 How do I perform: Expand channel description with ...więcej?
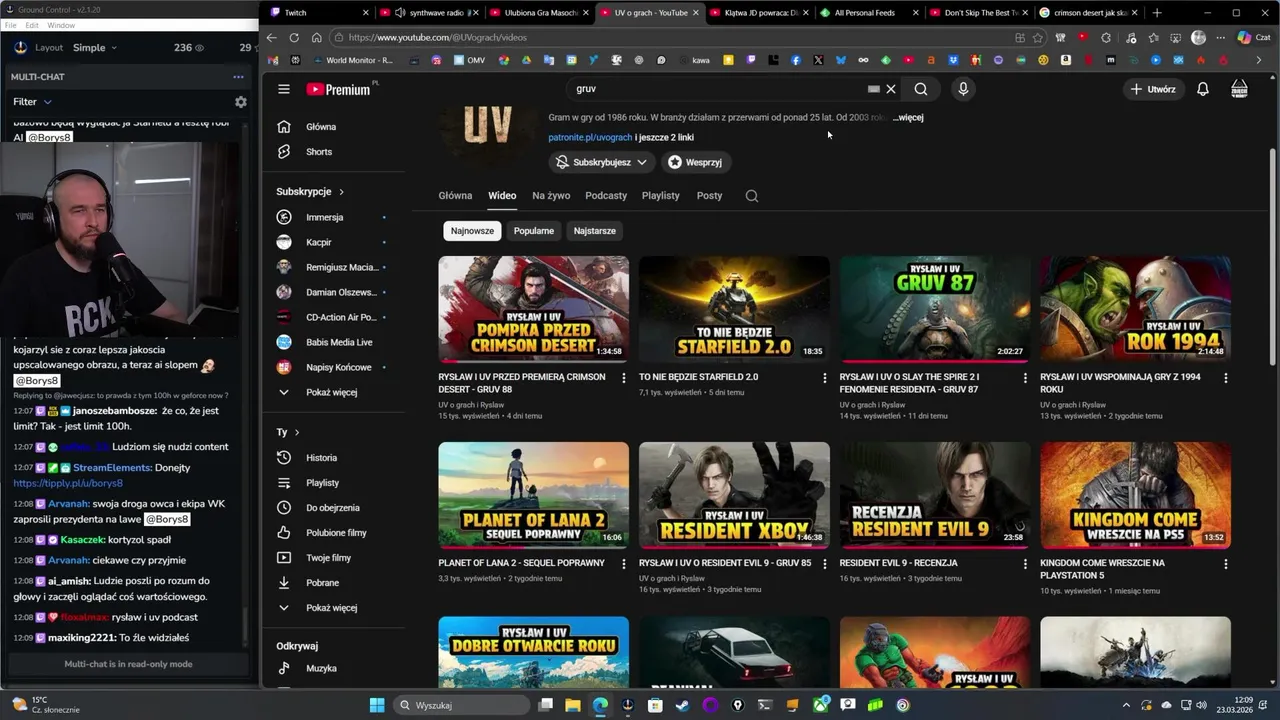click(908, 118)
